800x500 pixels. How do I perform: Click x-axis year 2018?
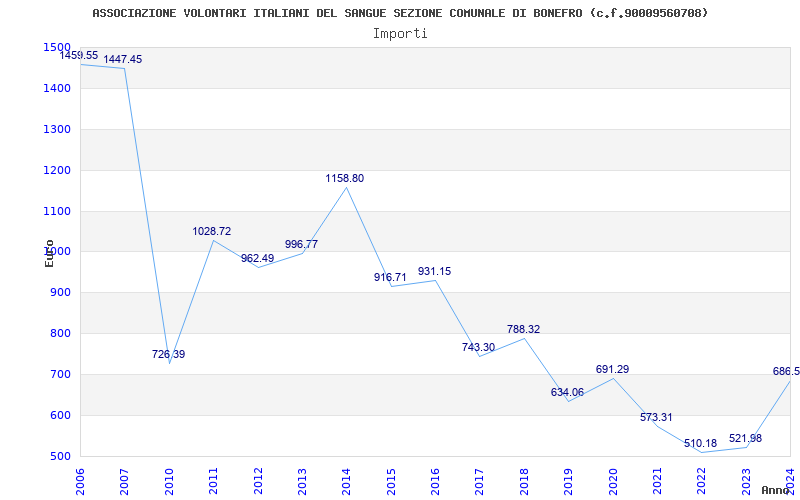click(x=524, y=482)
